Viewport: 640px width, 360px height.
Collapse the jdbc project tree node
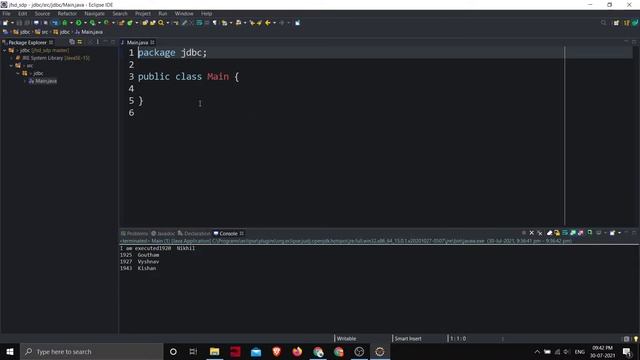pos(4,51)
